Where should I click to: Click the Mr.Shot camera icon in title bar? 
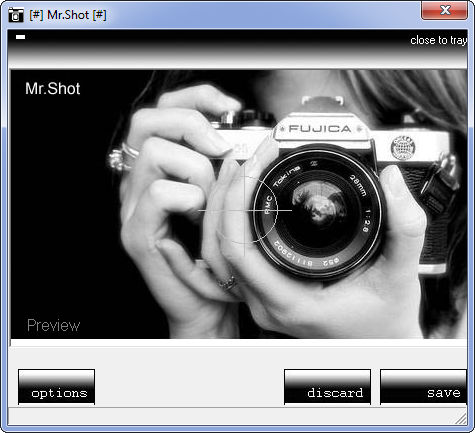pos(16,15)
